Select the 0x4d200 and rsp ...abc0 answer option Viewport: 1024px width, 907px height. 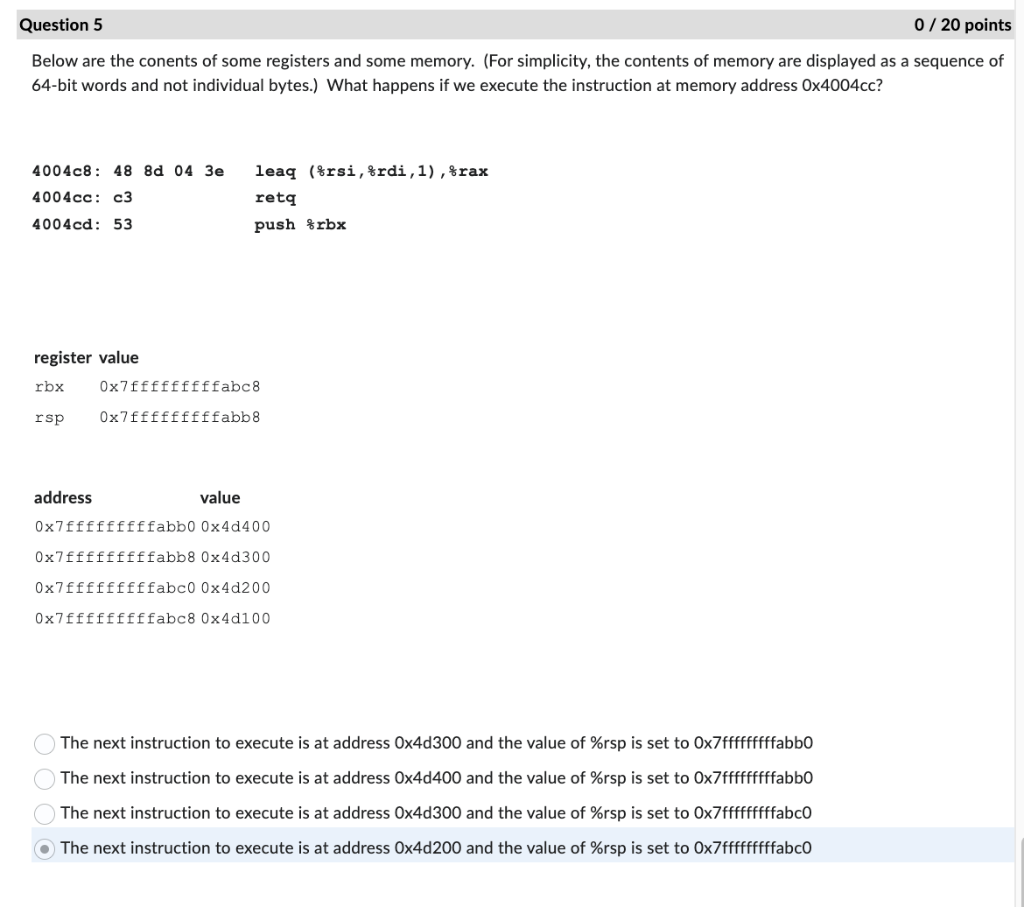[44, 849]
